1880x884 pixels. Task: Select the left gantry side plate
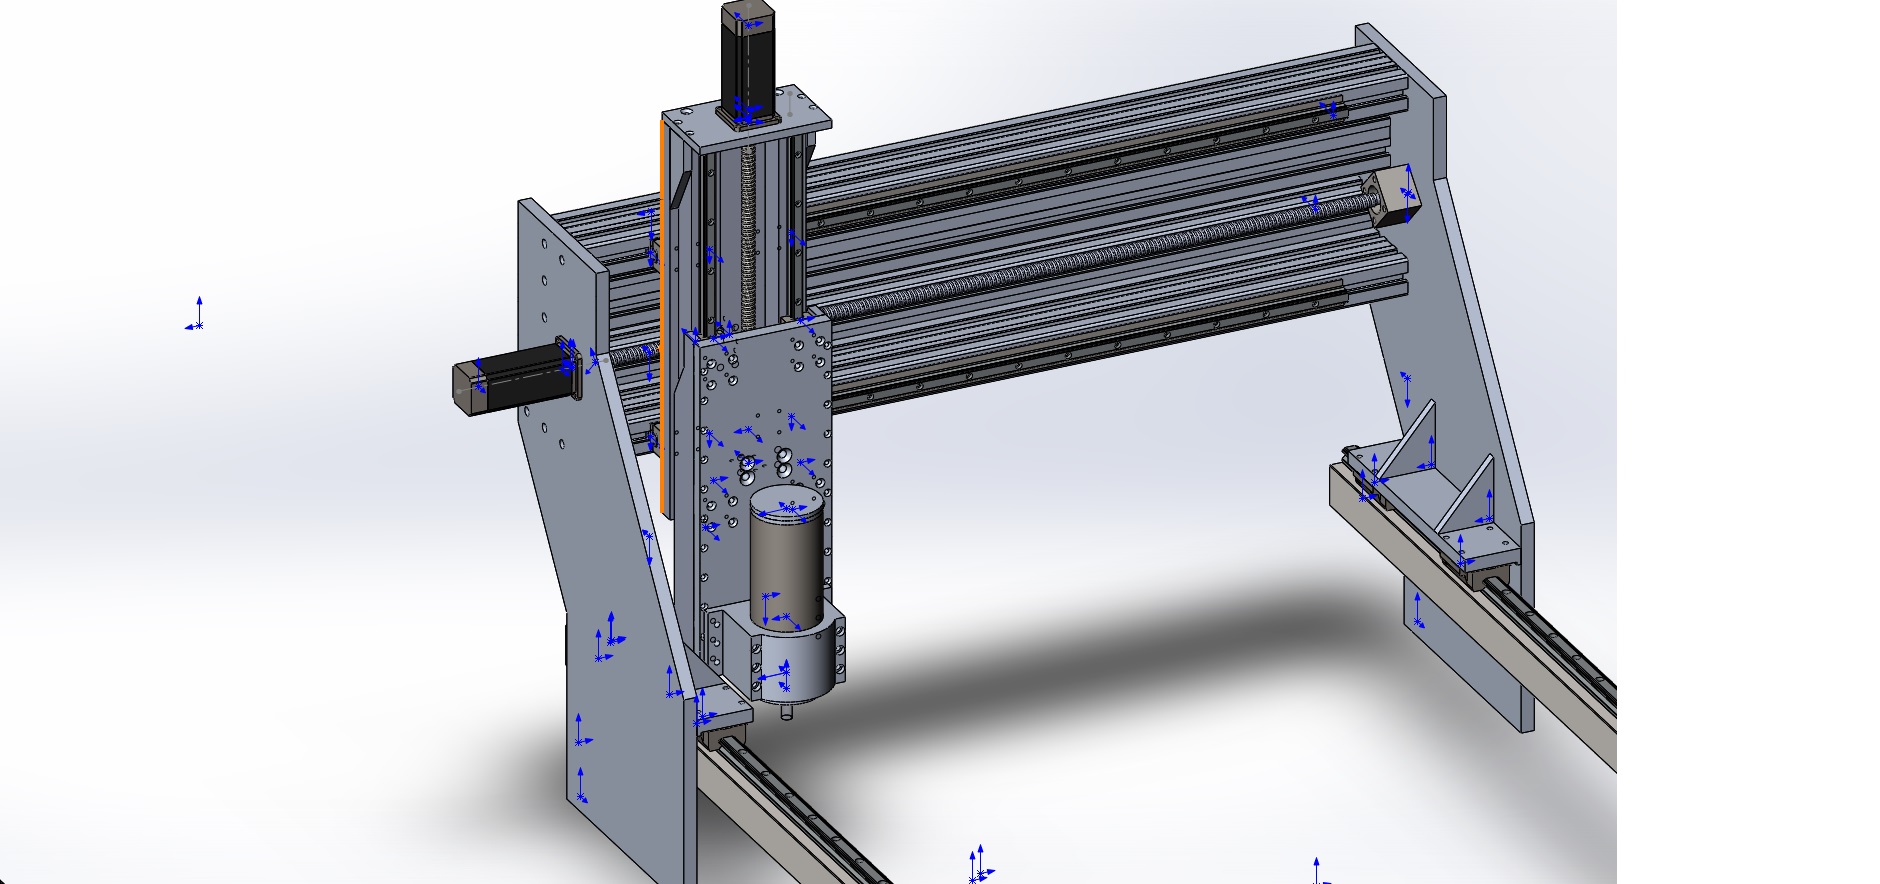(608, 540)
